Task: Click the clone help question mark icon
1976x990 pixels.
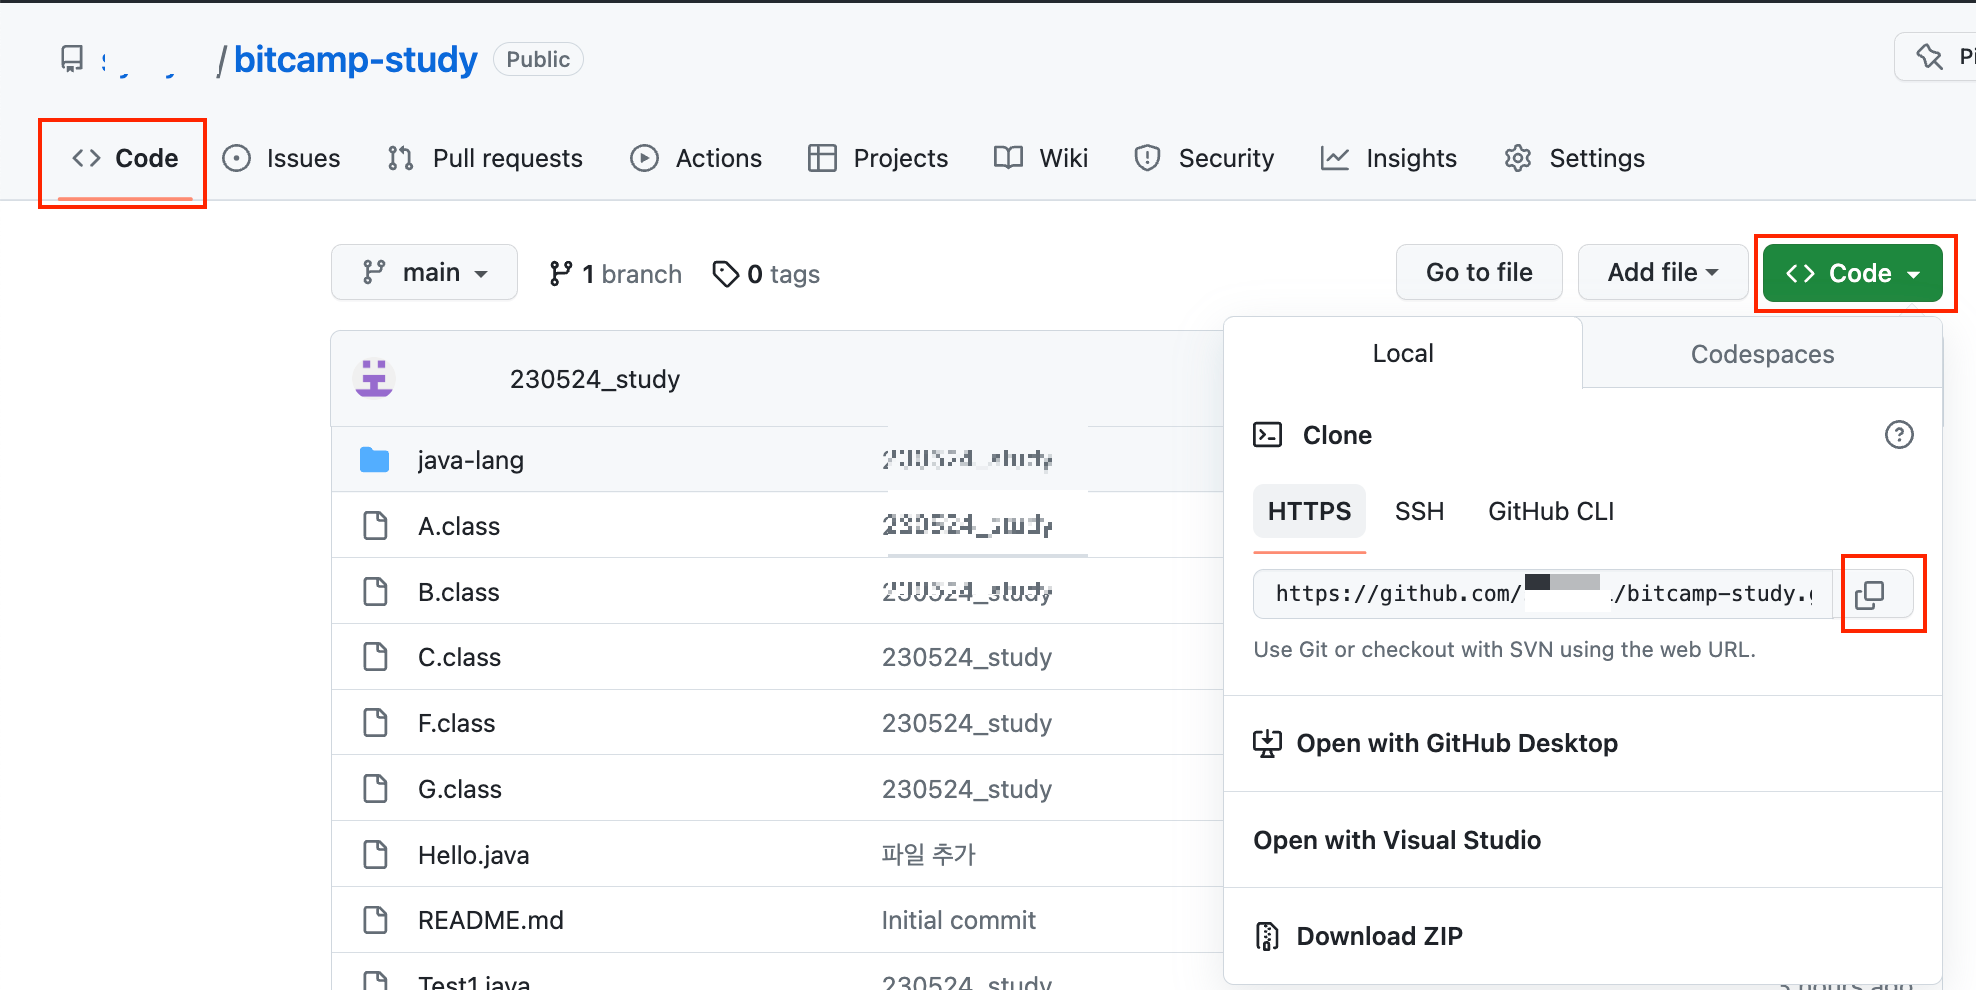Action: pyautogui.click(x=1899, y=435)
